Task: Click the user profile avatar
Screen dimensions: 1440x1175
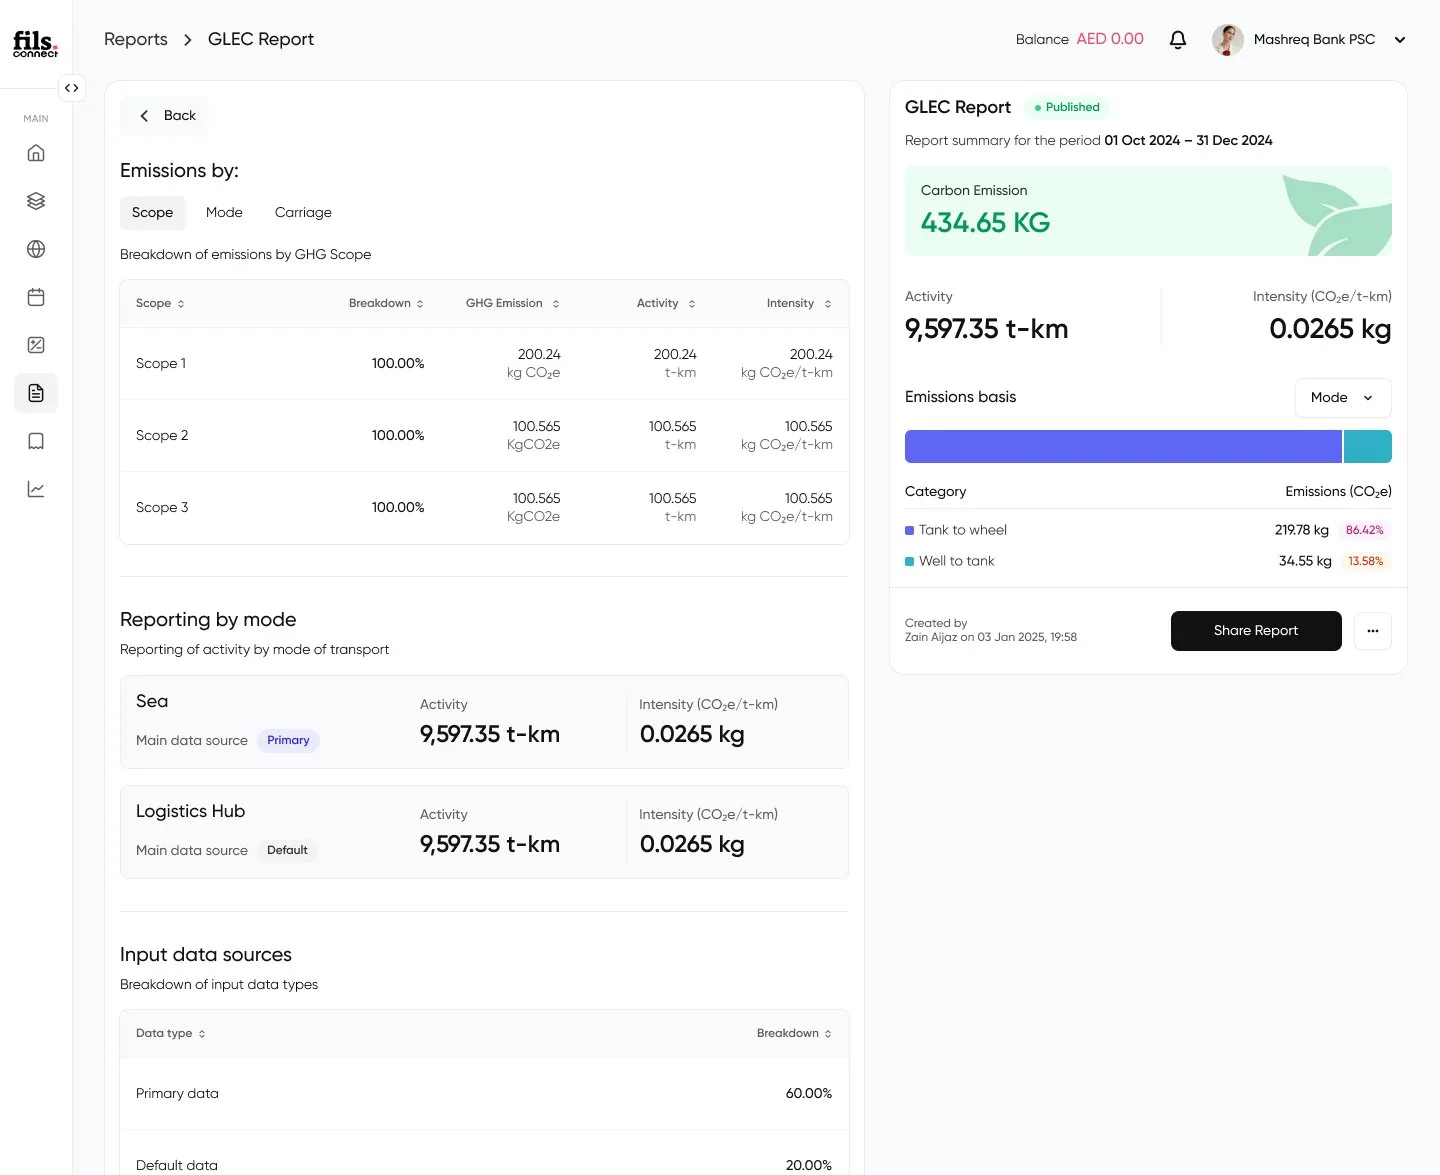Action: pyautogui.click(x=1228, y=39)
